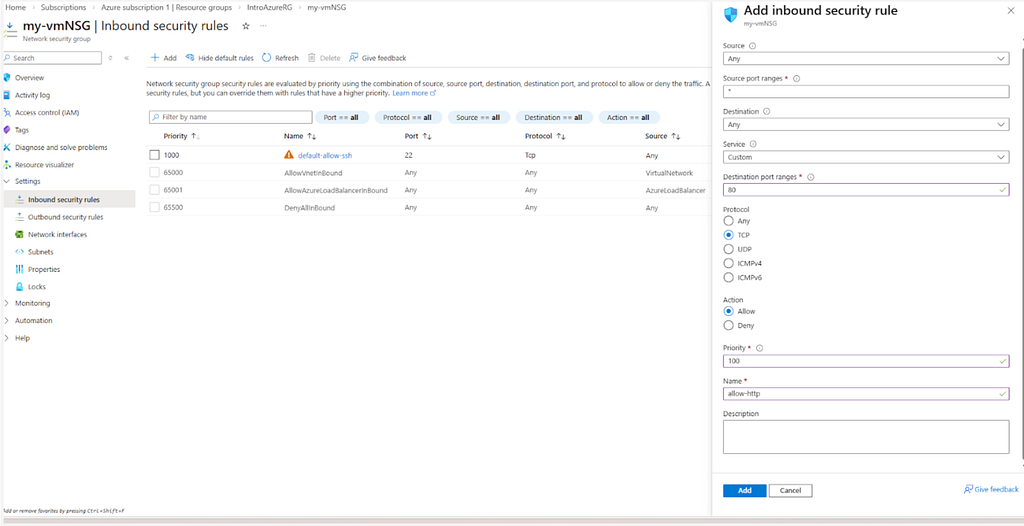The image size is (1024, 526).
Task: Open the Service dropdown set to Custom
Action: click(x=866, y=157)
